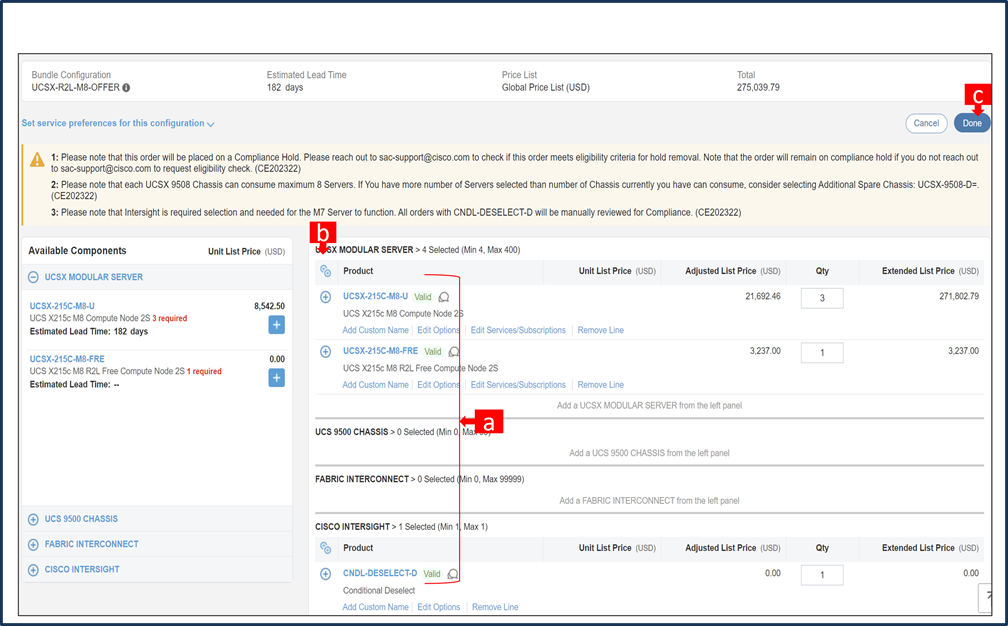
Task: Click Edit Options for UCSX-215C-M8-FRE
Action: click(x=438, y=385)
